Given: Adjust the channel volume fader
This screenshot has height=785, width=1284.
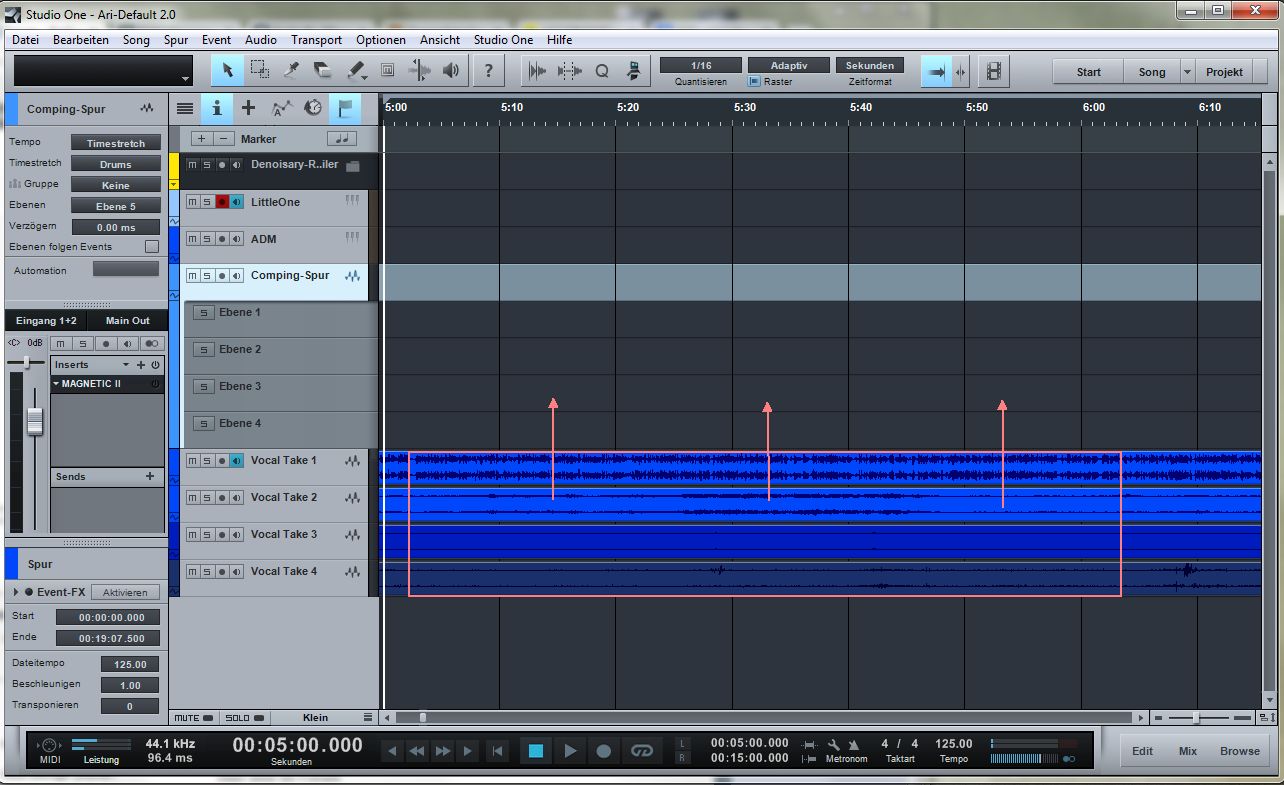Looking at the screenshot, I should click(35, 422).
